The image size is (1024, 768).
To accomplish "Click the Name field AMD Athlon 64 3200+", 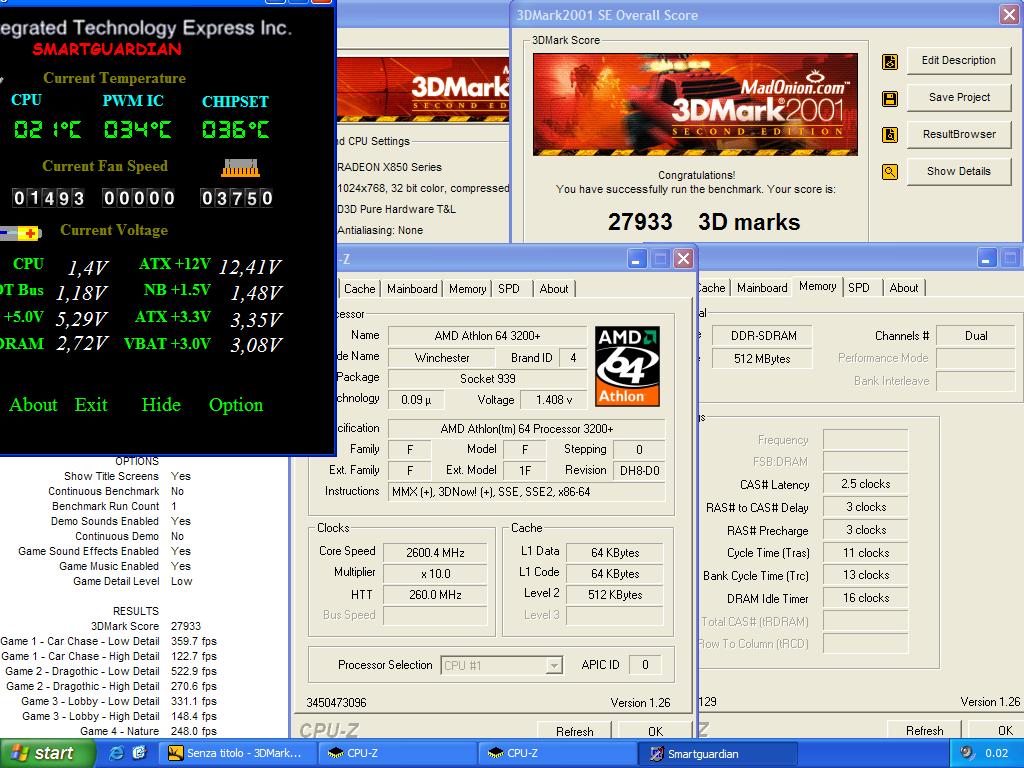I will (x=487, y=336).
